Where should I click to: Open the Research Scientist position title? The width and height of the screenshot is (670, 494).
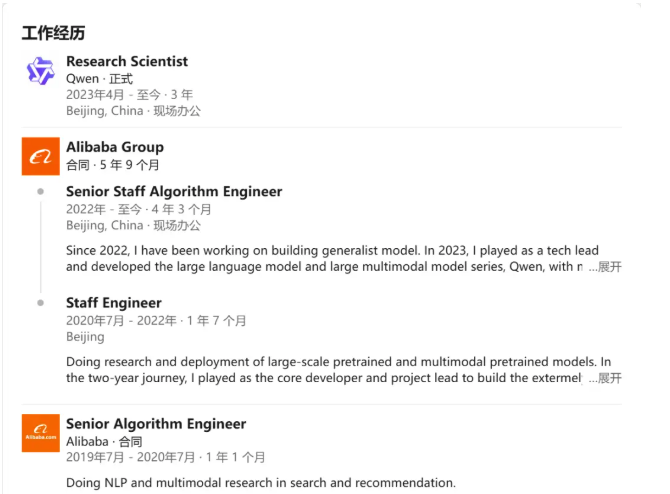coord(127,61)
